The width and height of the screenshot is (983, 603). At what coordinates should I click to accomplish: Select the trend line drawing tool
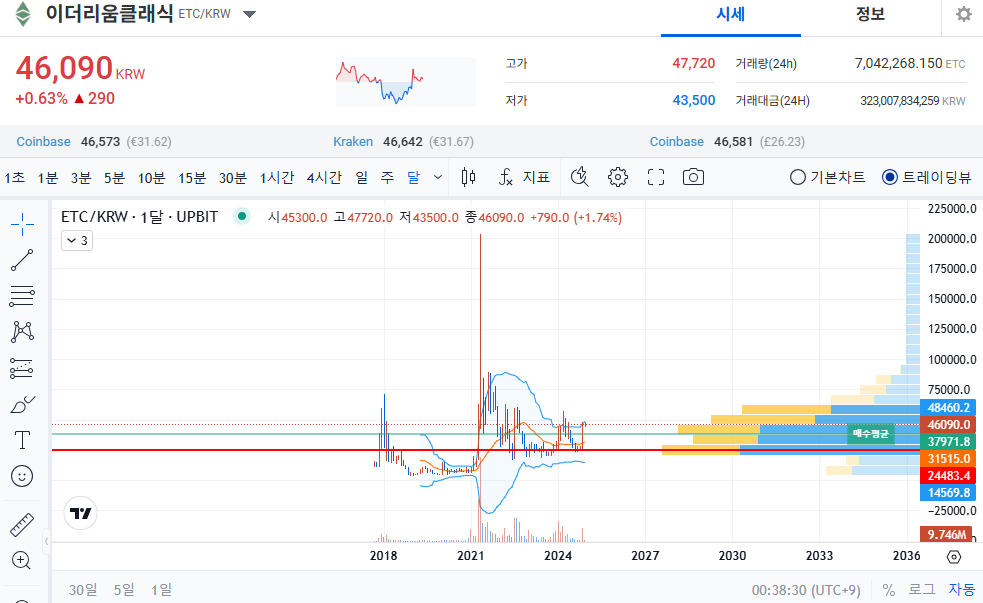22,260
